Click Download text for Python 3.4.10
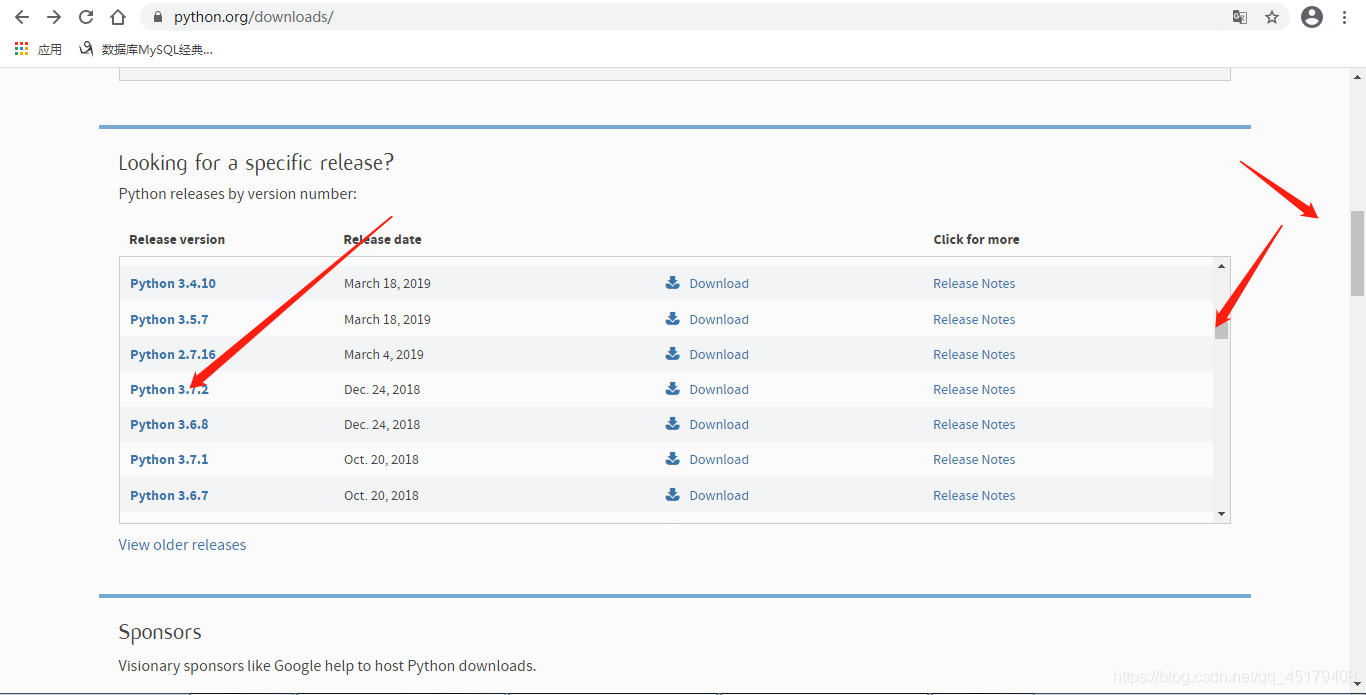This screenshot has height=695, width=1366. 719,284
